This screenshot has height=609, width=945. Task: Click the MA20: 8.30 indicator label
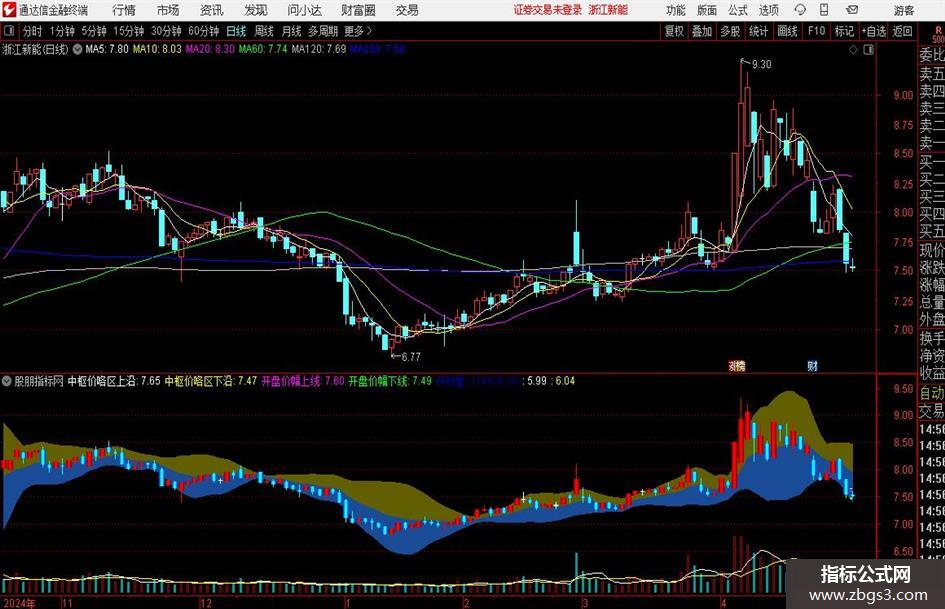210,49
